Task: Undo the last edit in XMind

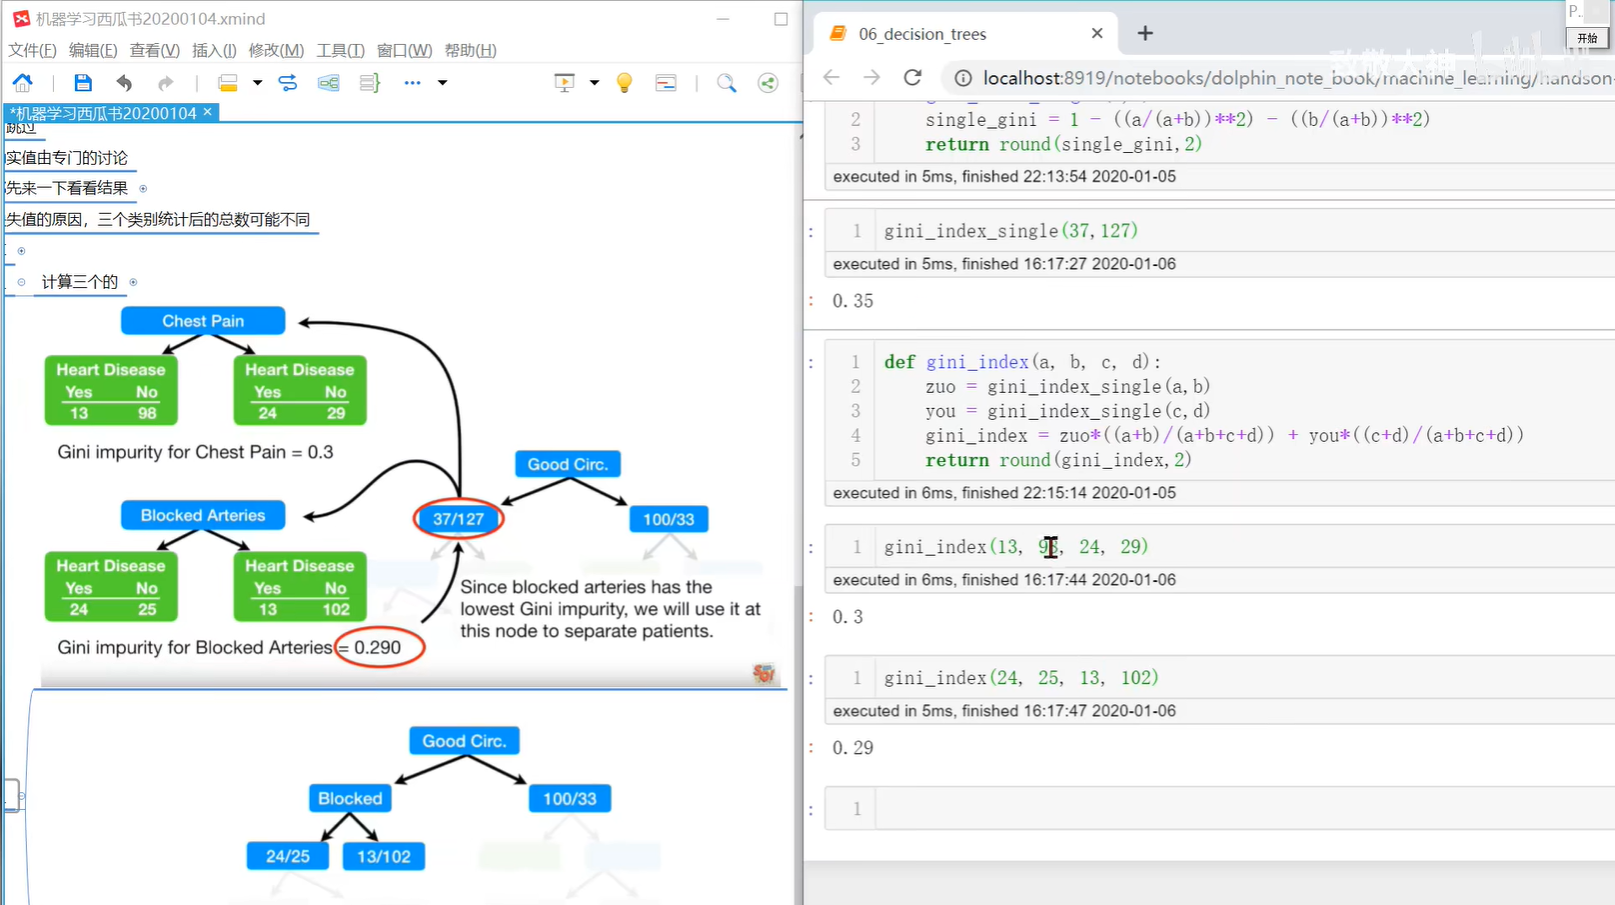Action: 124,83
